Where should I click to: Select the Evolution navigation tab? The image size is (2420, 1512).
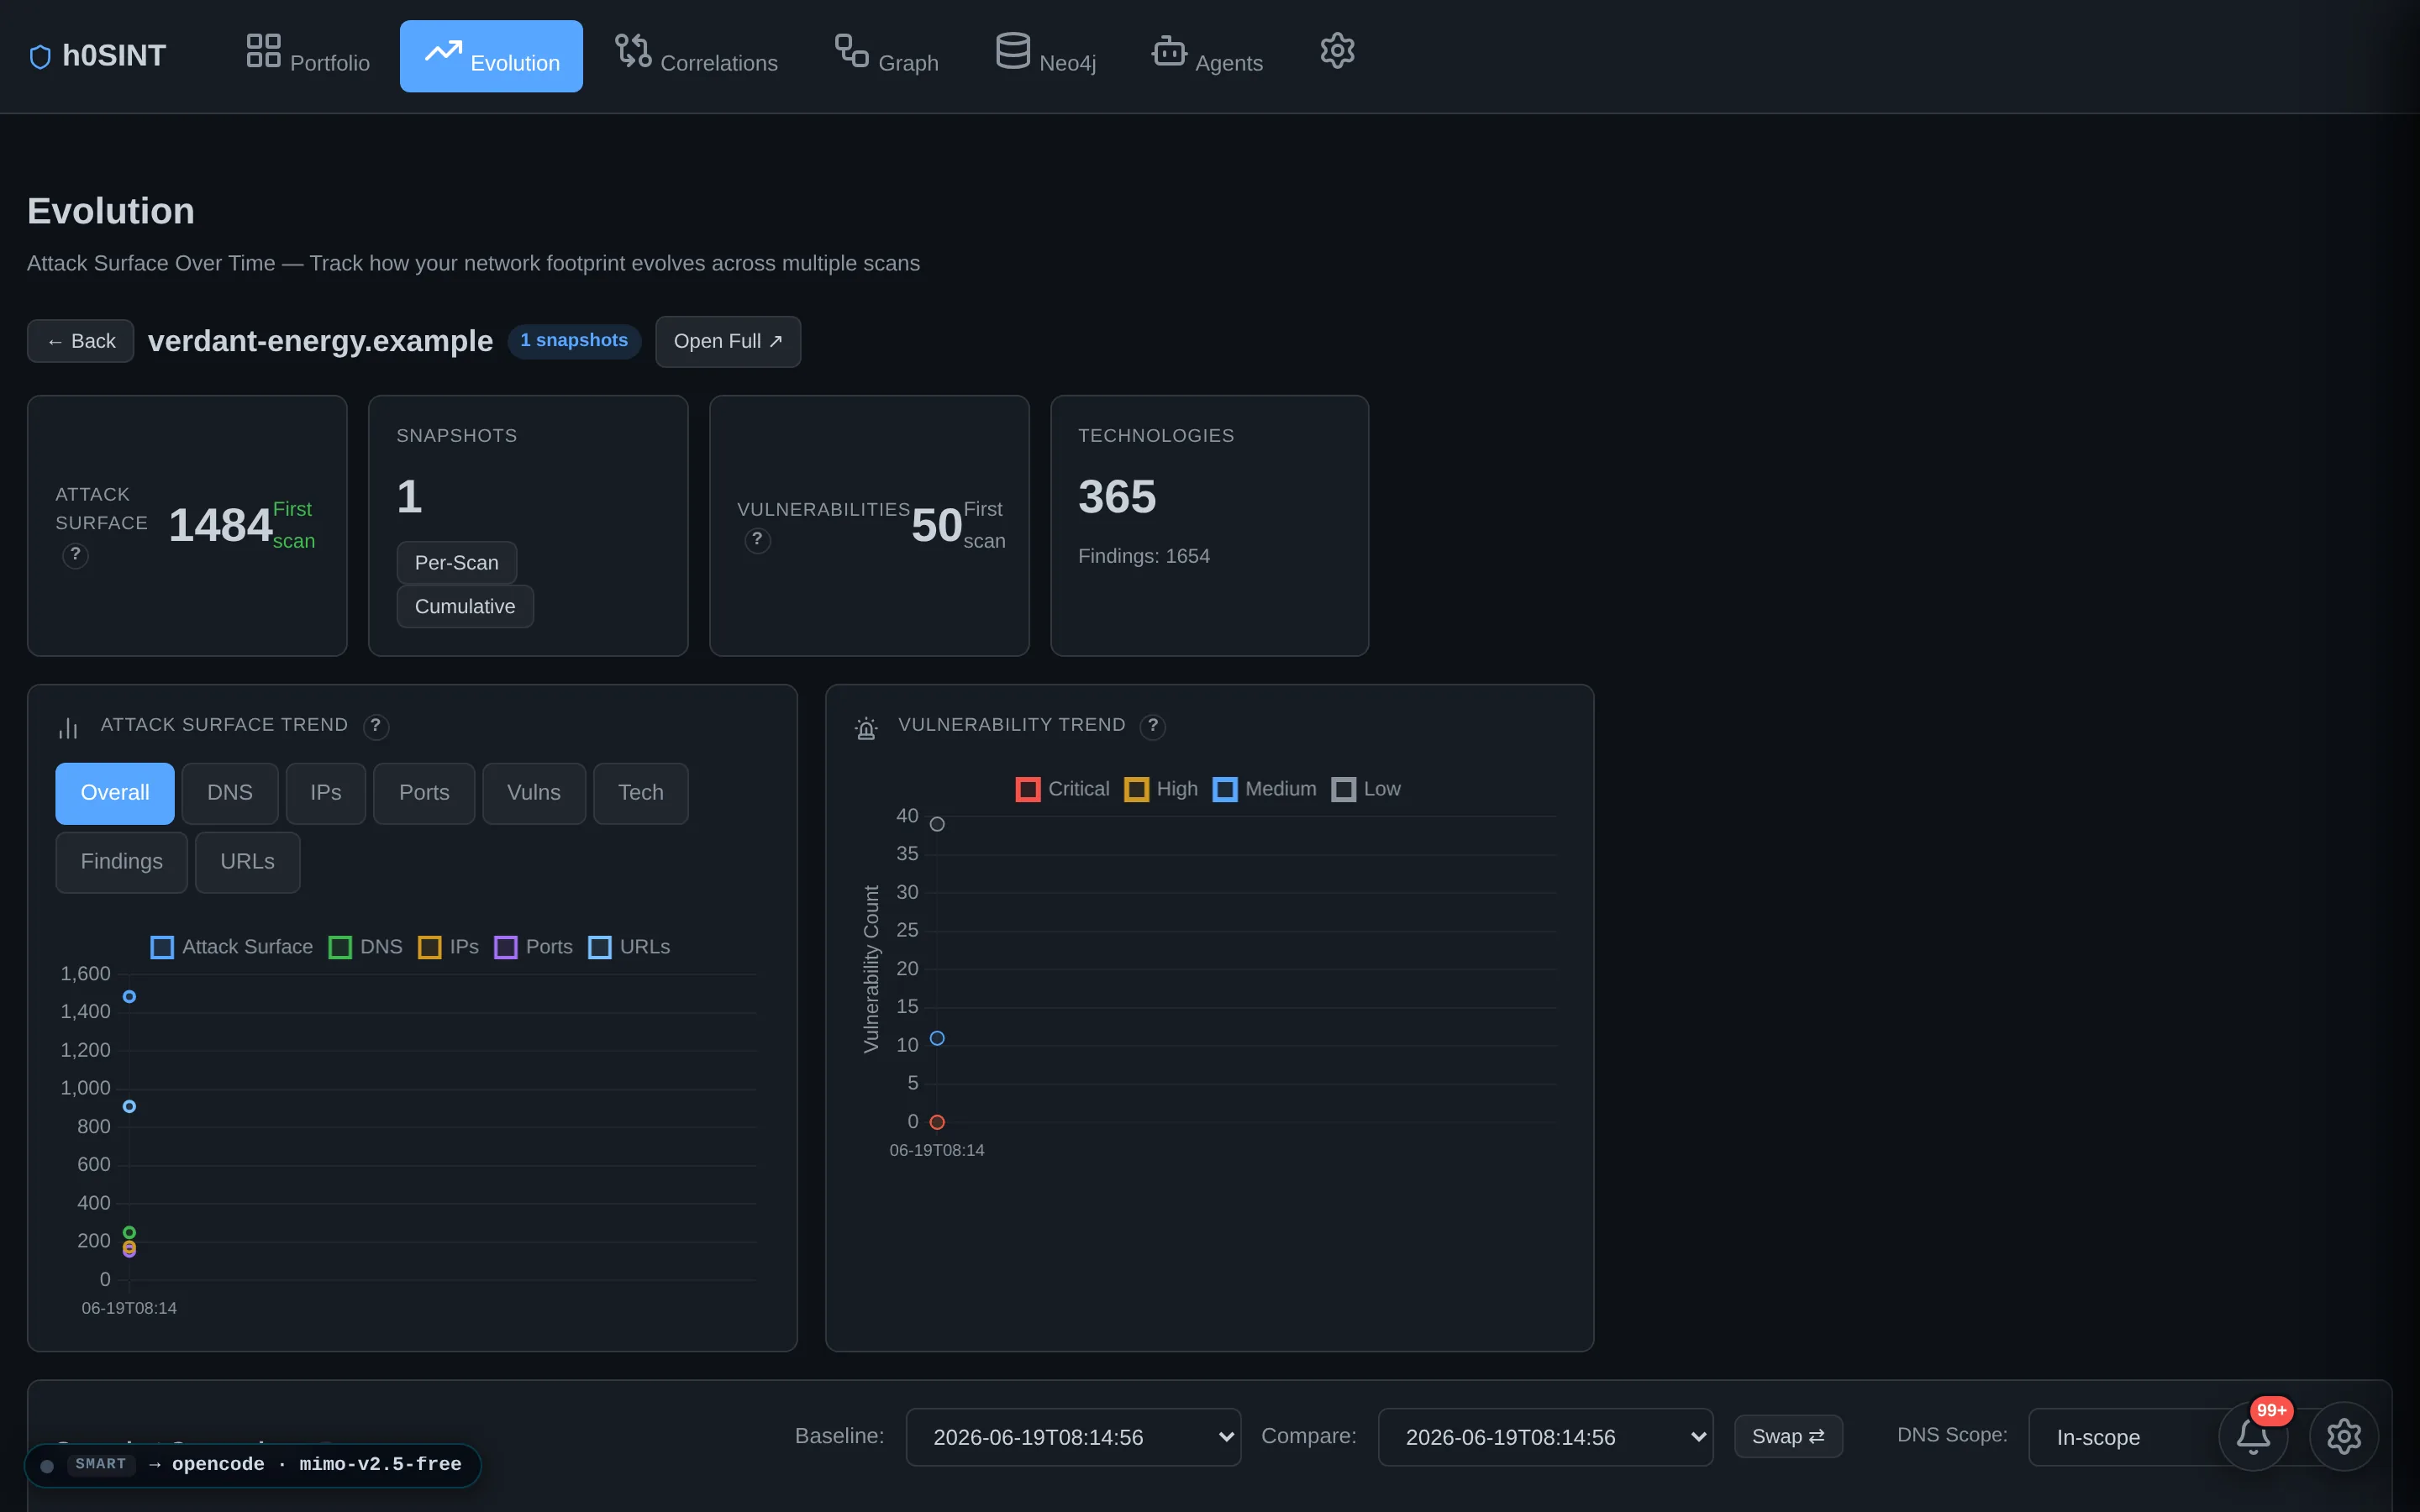point(491,56)
